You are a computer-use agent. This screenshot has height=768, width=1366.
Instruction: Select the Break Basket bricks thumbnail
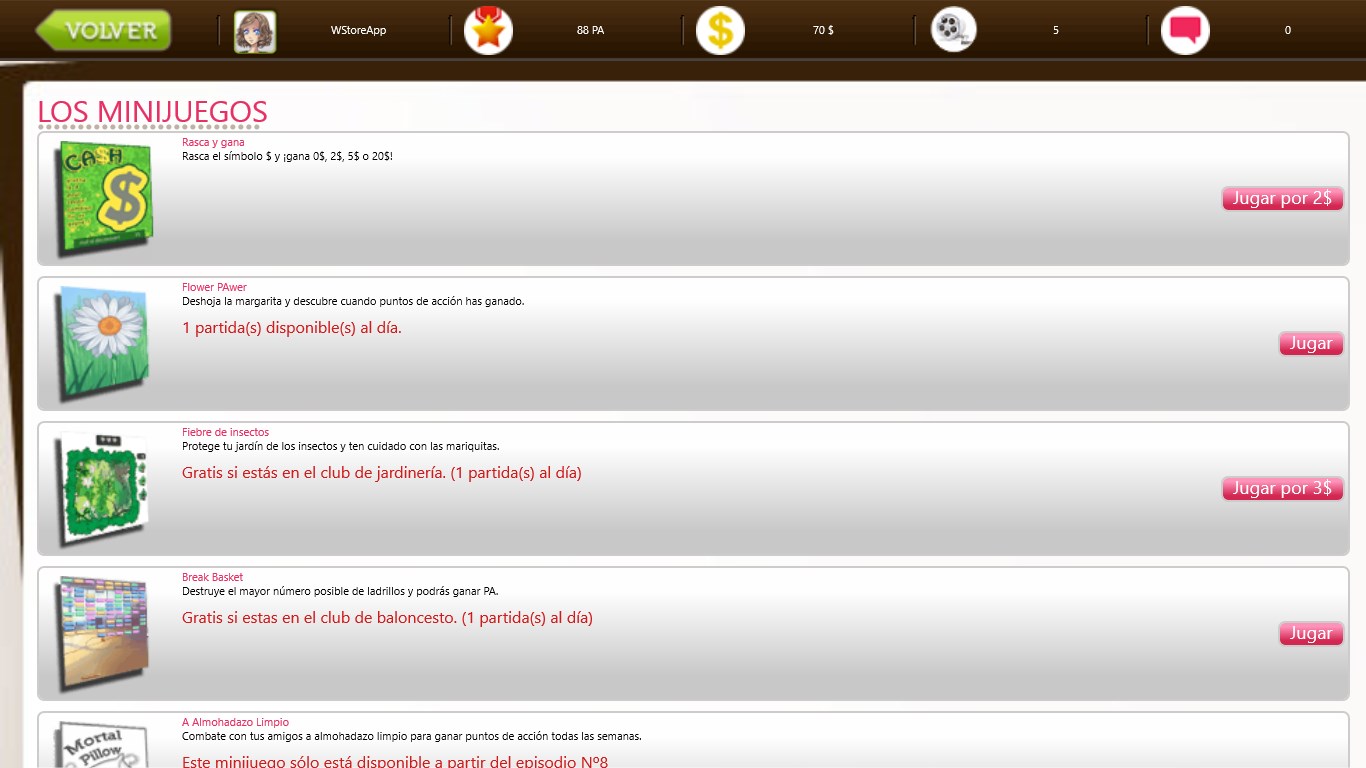[103, 632]
